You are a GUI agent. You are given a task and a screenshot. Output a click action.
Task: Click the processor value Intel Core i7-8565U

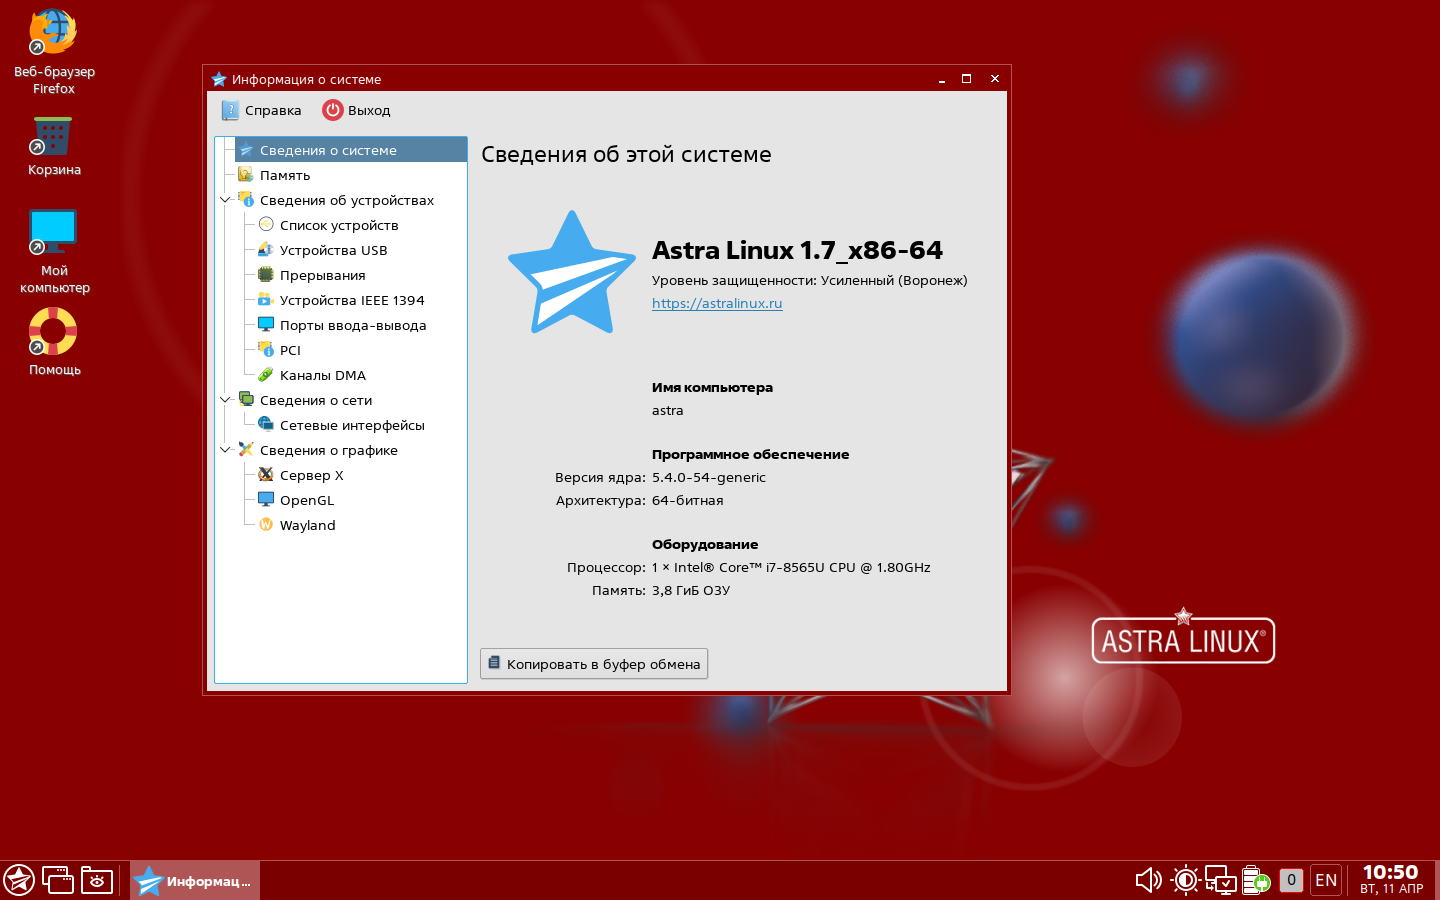pos(791,567)
